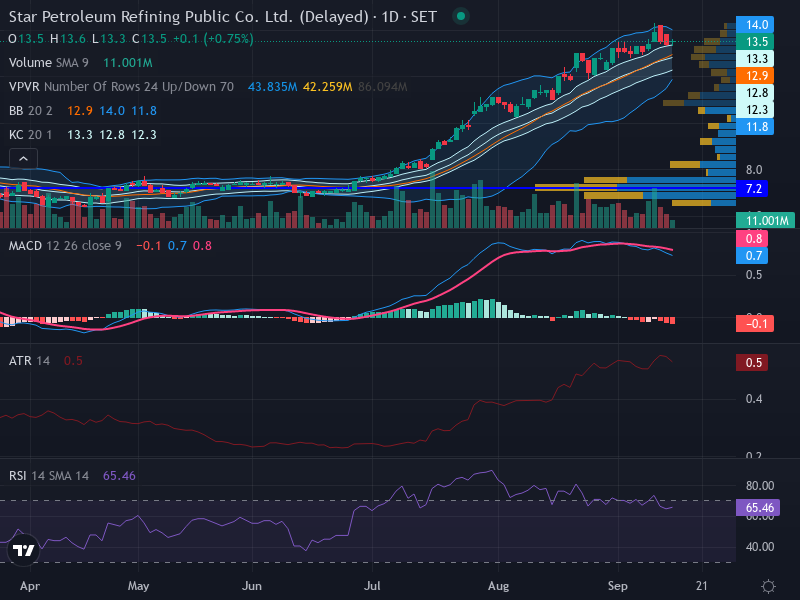800x600 pixels.
Task: Click the purple 65.46 RSI value tag
Action: [x=758, y=508]
